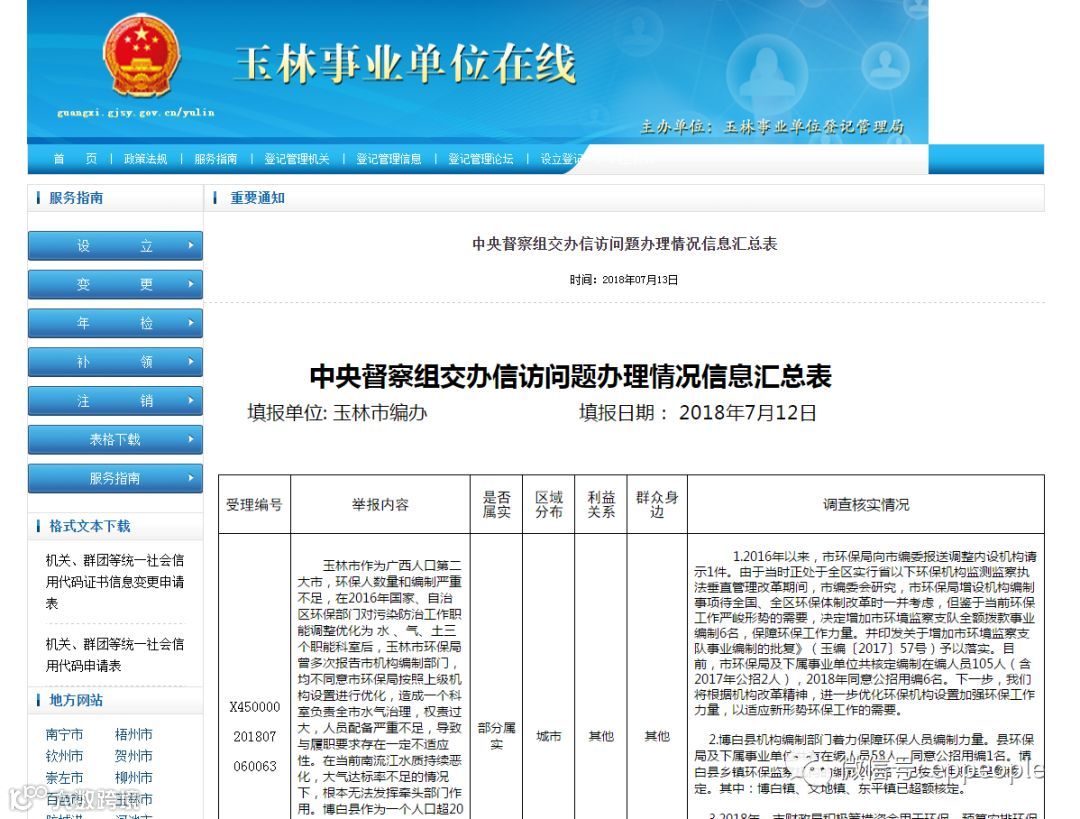Click the 区域分布 table header
The width and height of the screenshot is (1080, 819).
tap(549, 504)
